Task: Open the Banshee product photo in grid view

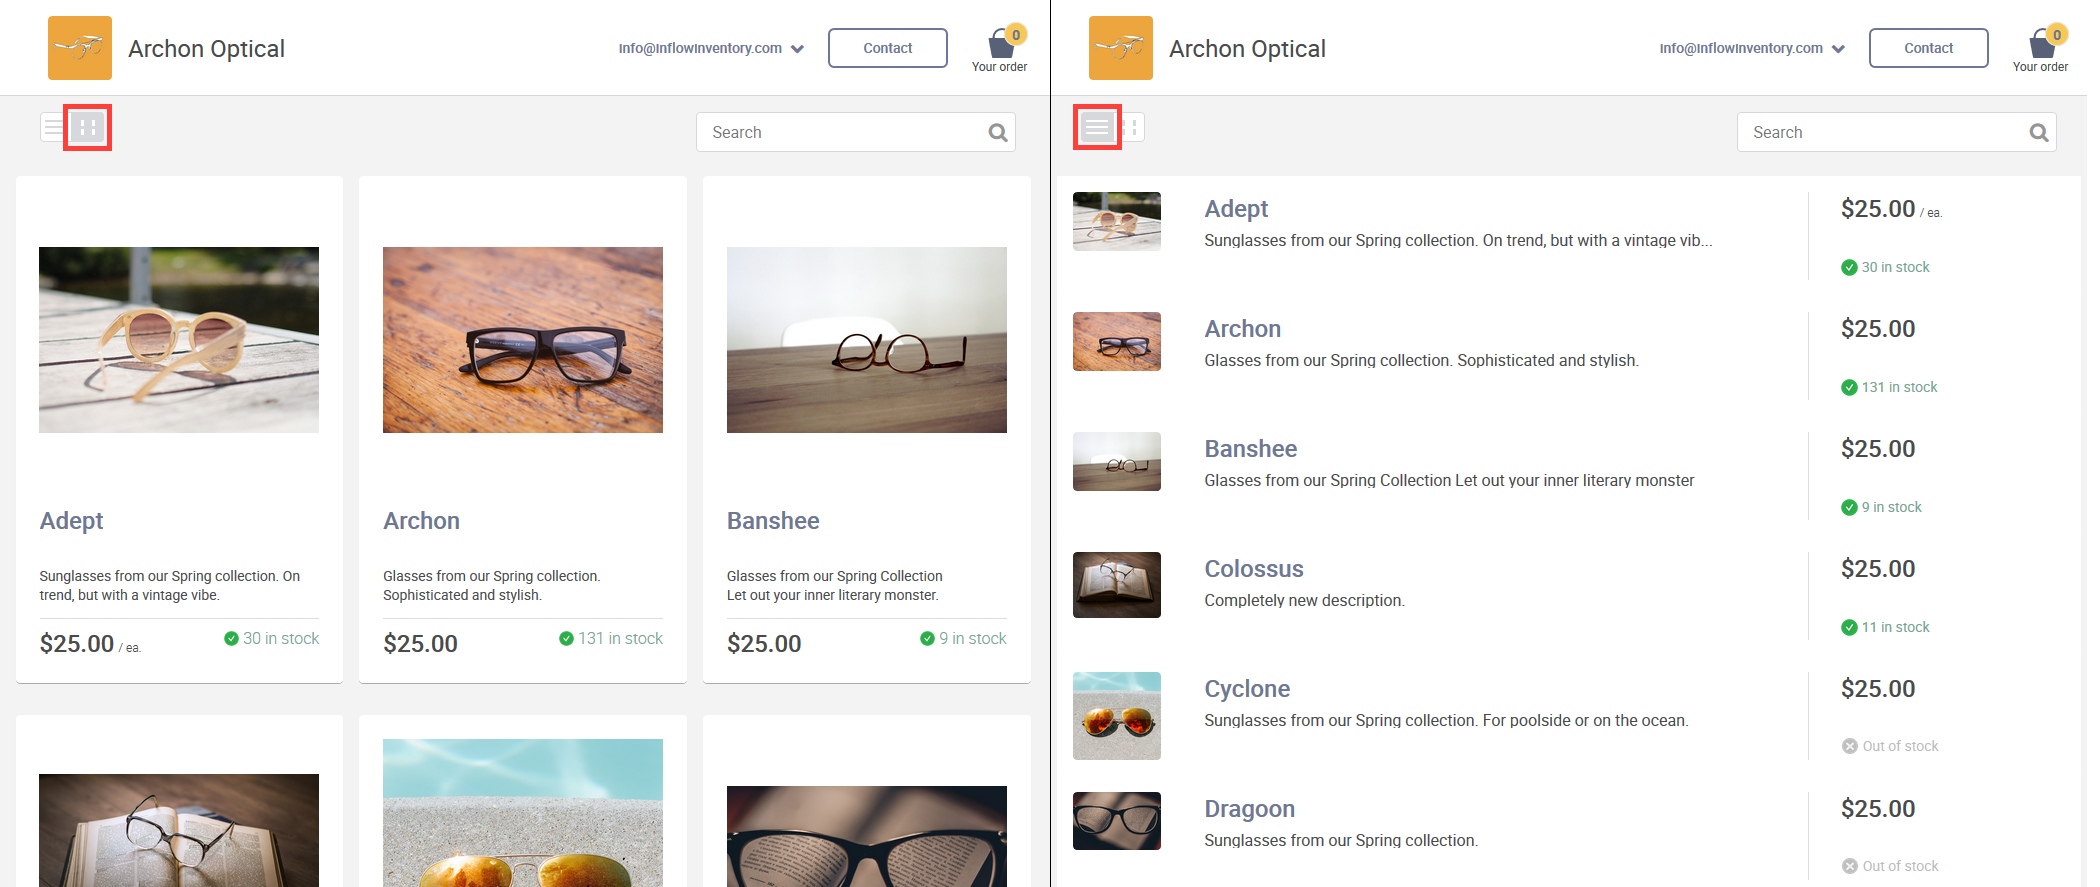Action: pyautogui.click(x=867, y=340)
